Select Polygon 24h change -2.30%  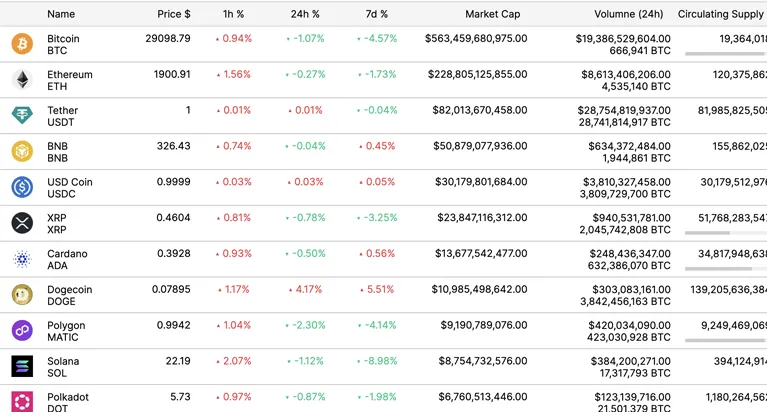(x=309, y=325)
